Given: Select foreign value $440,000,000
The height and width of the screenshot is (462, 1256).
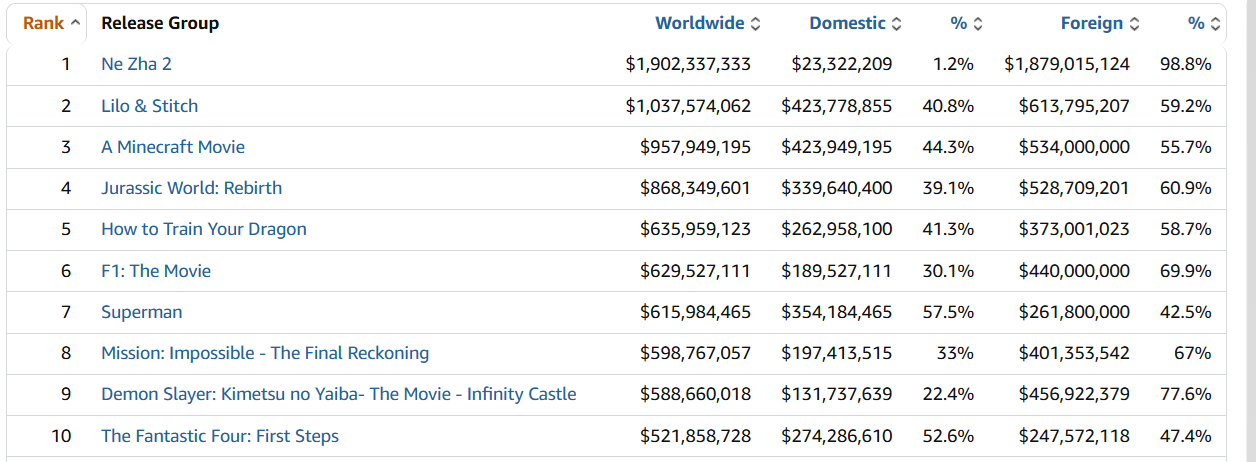Looking at the screenshot, I should pos(1074,271).
